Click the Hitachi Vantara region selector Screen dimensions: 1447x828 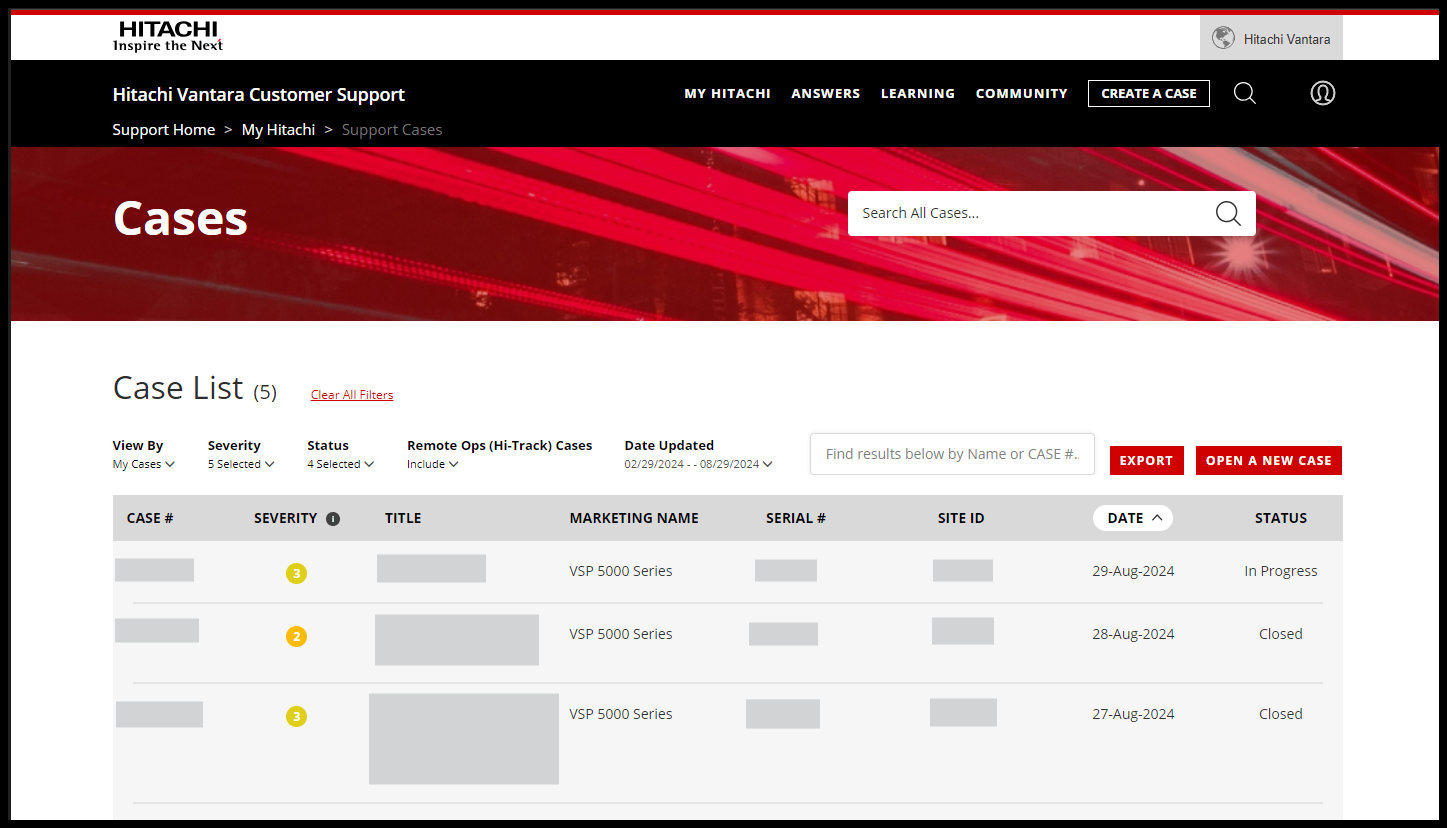coord(1271,38)
